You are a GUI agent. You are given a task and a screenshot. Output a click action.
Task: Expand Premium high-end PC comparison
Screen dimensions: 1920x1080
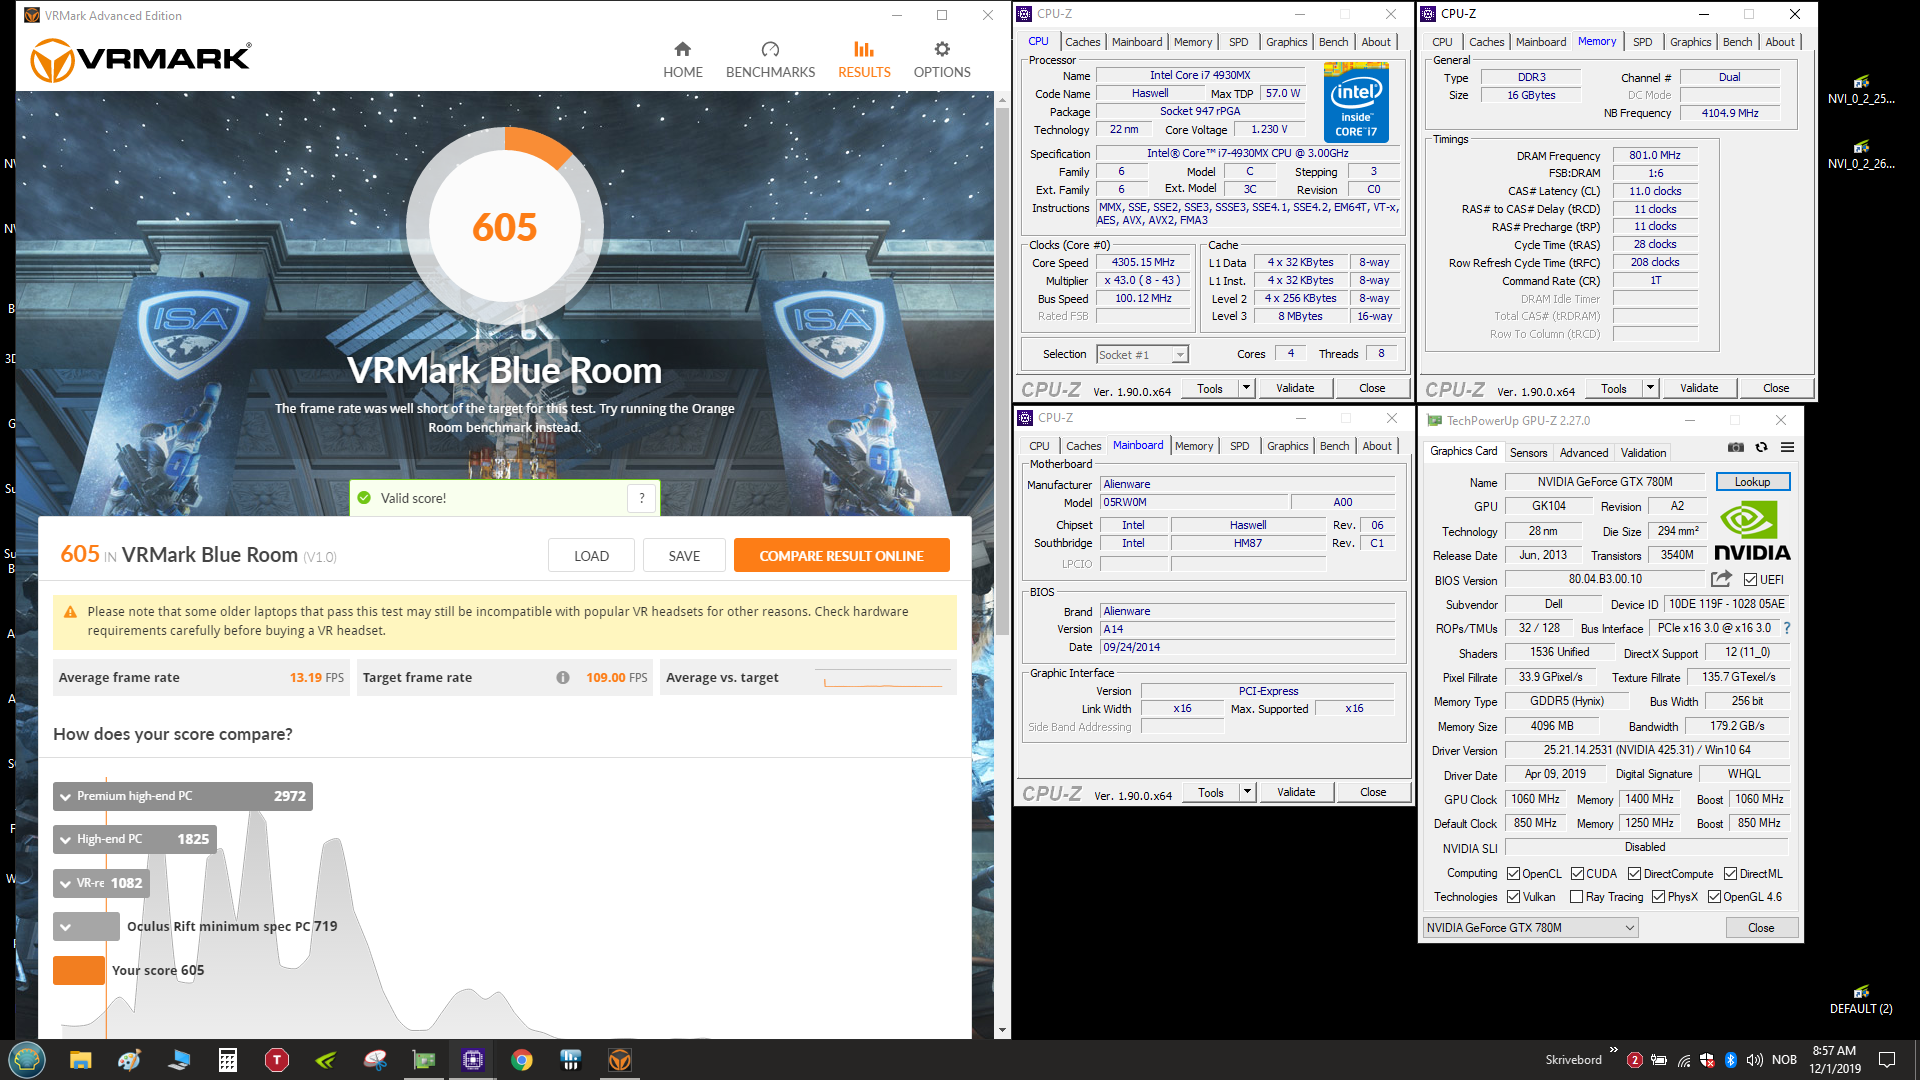pyautogui.click(x=183, y=796)
